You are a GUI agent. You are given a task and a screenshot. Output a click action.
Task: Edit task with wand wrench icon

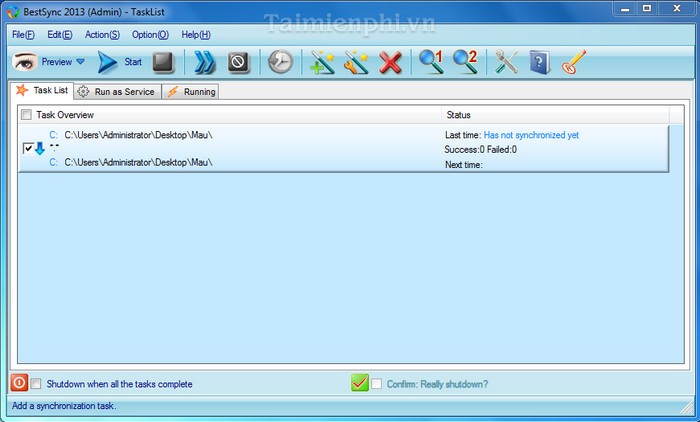click(x=356, y=62)
